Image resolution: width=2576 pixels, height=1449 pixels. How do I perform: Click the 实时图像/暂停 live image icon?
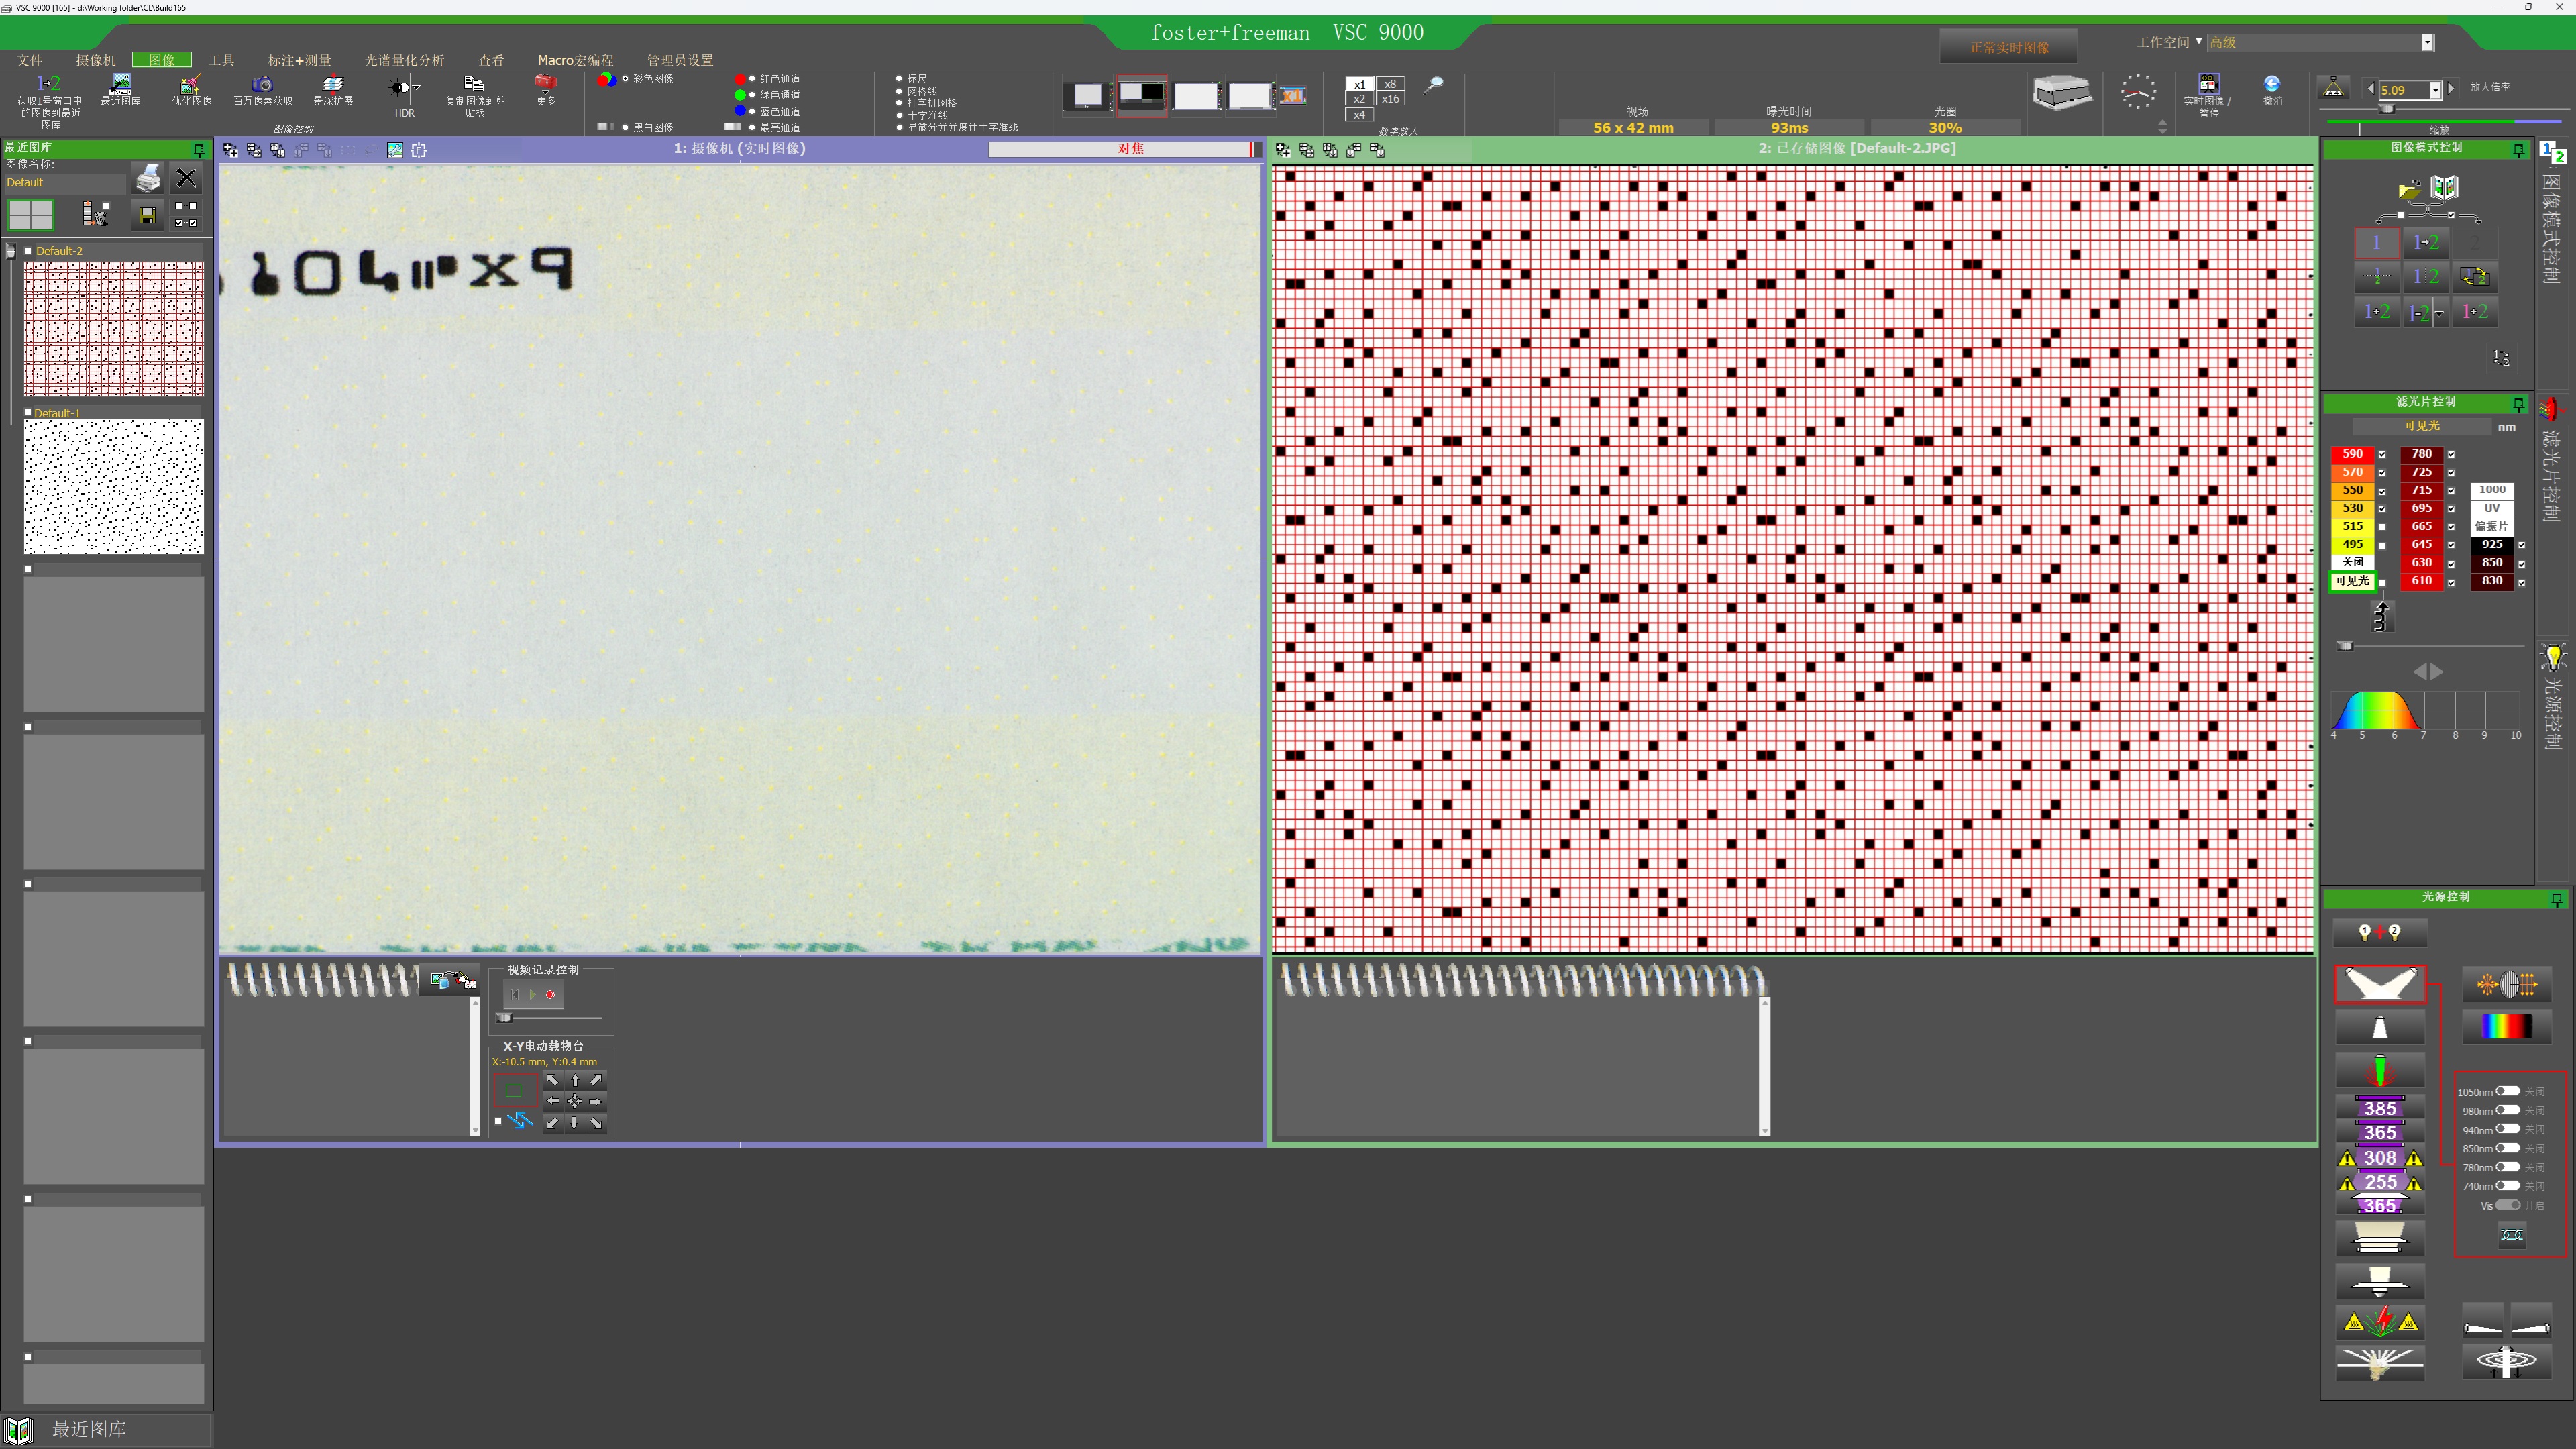[2208, 83]
